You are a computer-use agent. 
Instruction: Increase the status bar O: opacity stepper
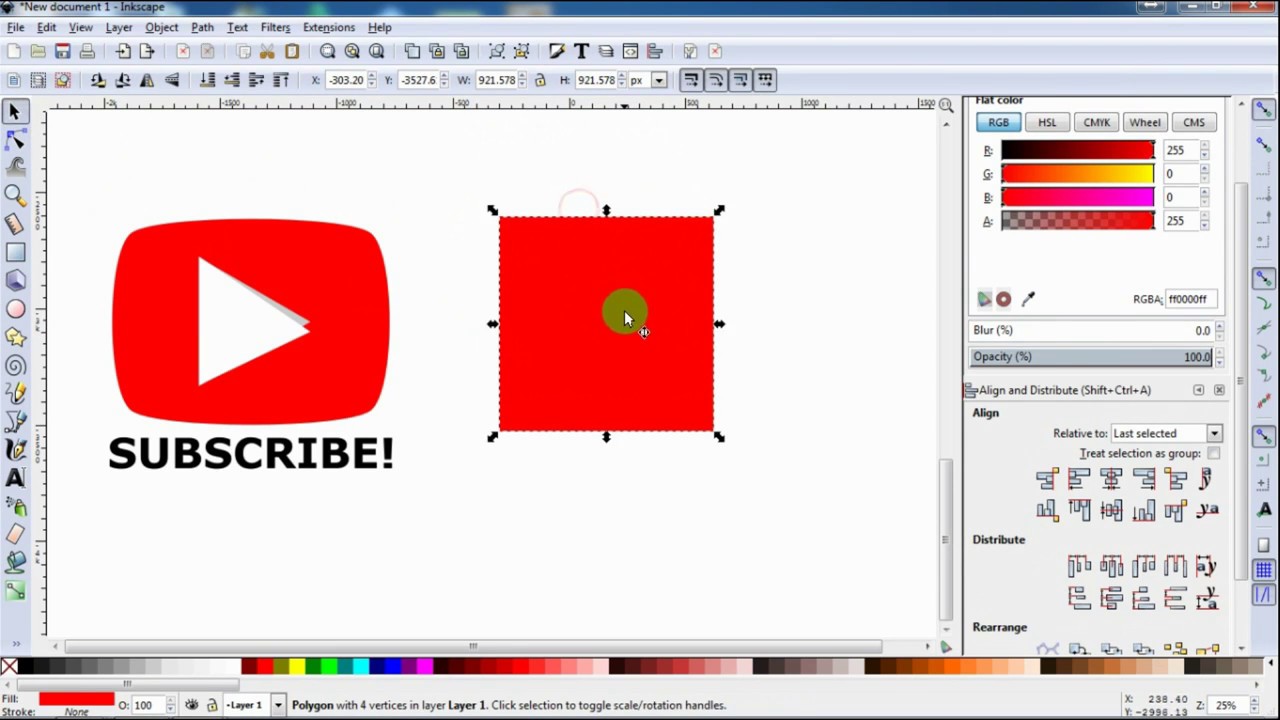(170, 701)
